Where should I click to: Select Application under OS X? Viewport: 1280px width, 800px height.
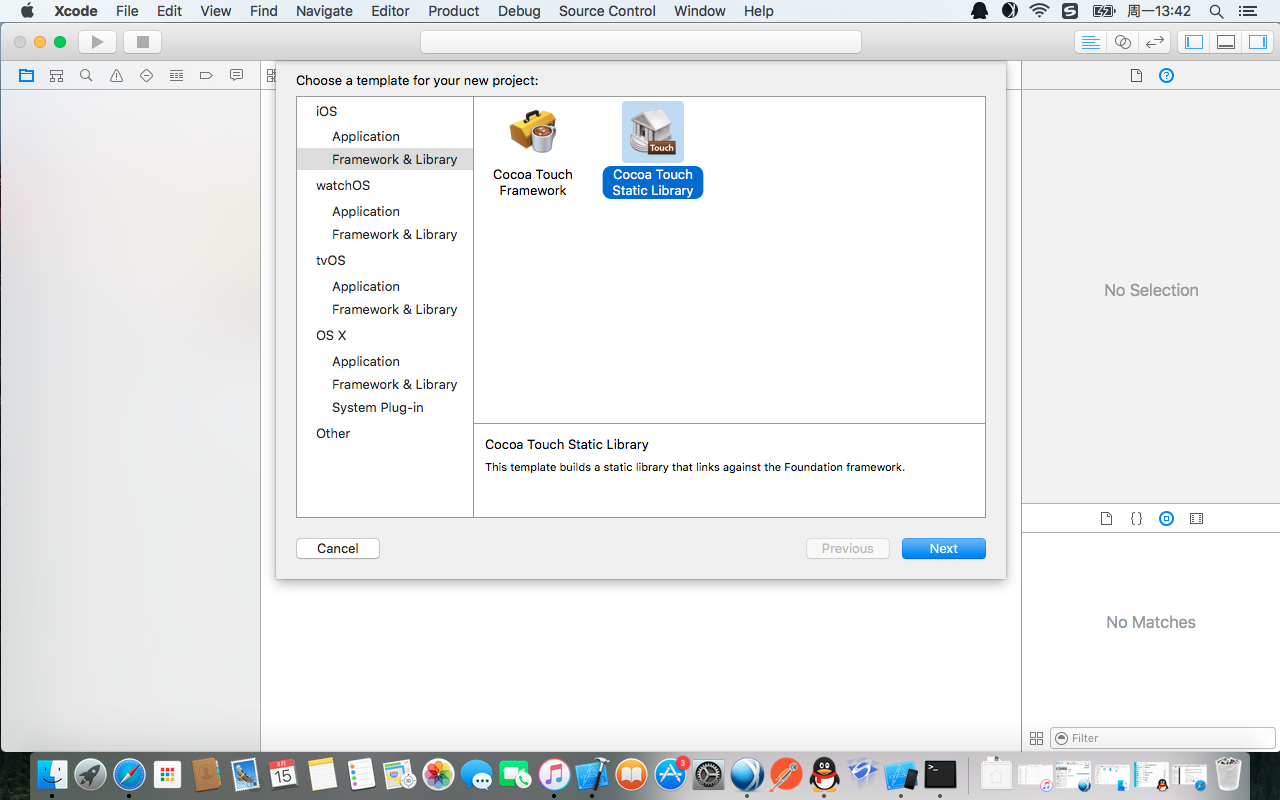(366, 361)
